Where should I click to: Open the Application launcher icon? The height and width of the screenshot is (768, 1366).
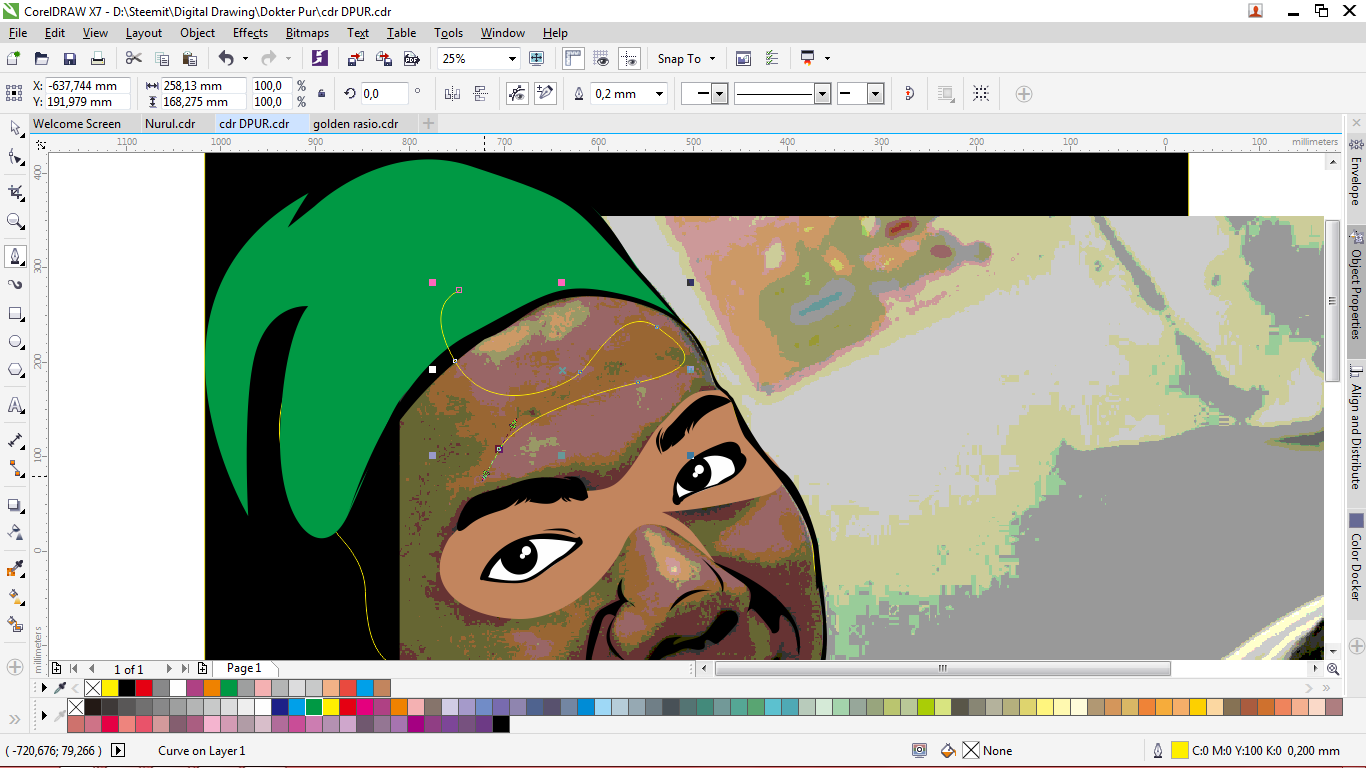(808, 59)
